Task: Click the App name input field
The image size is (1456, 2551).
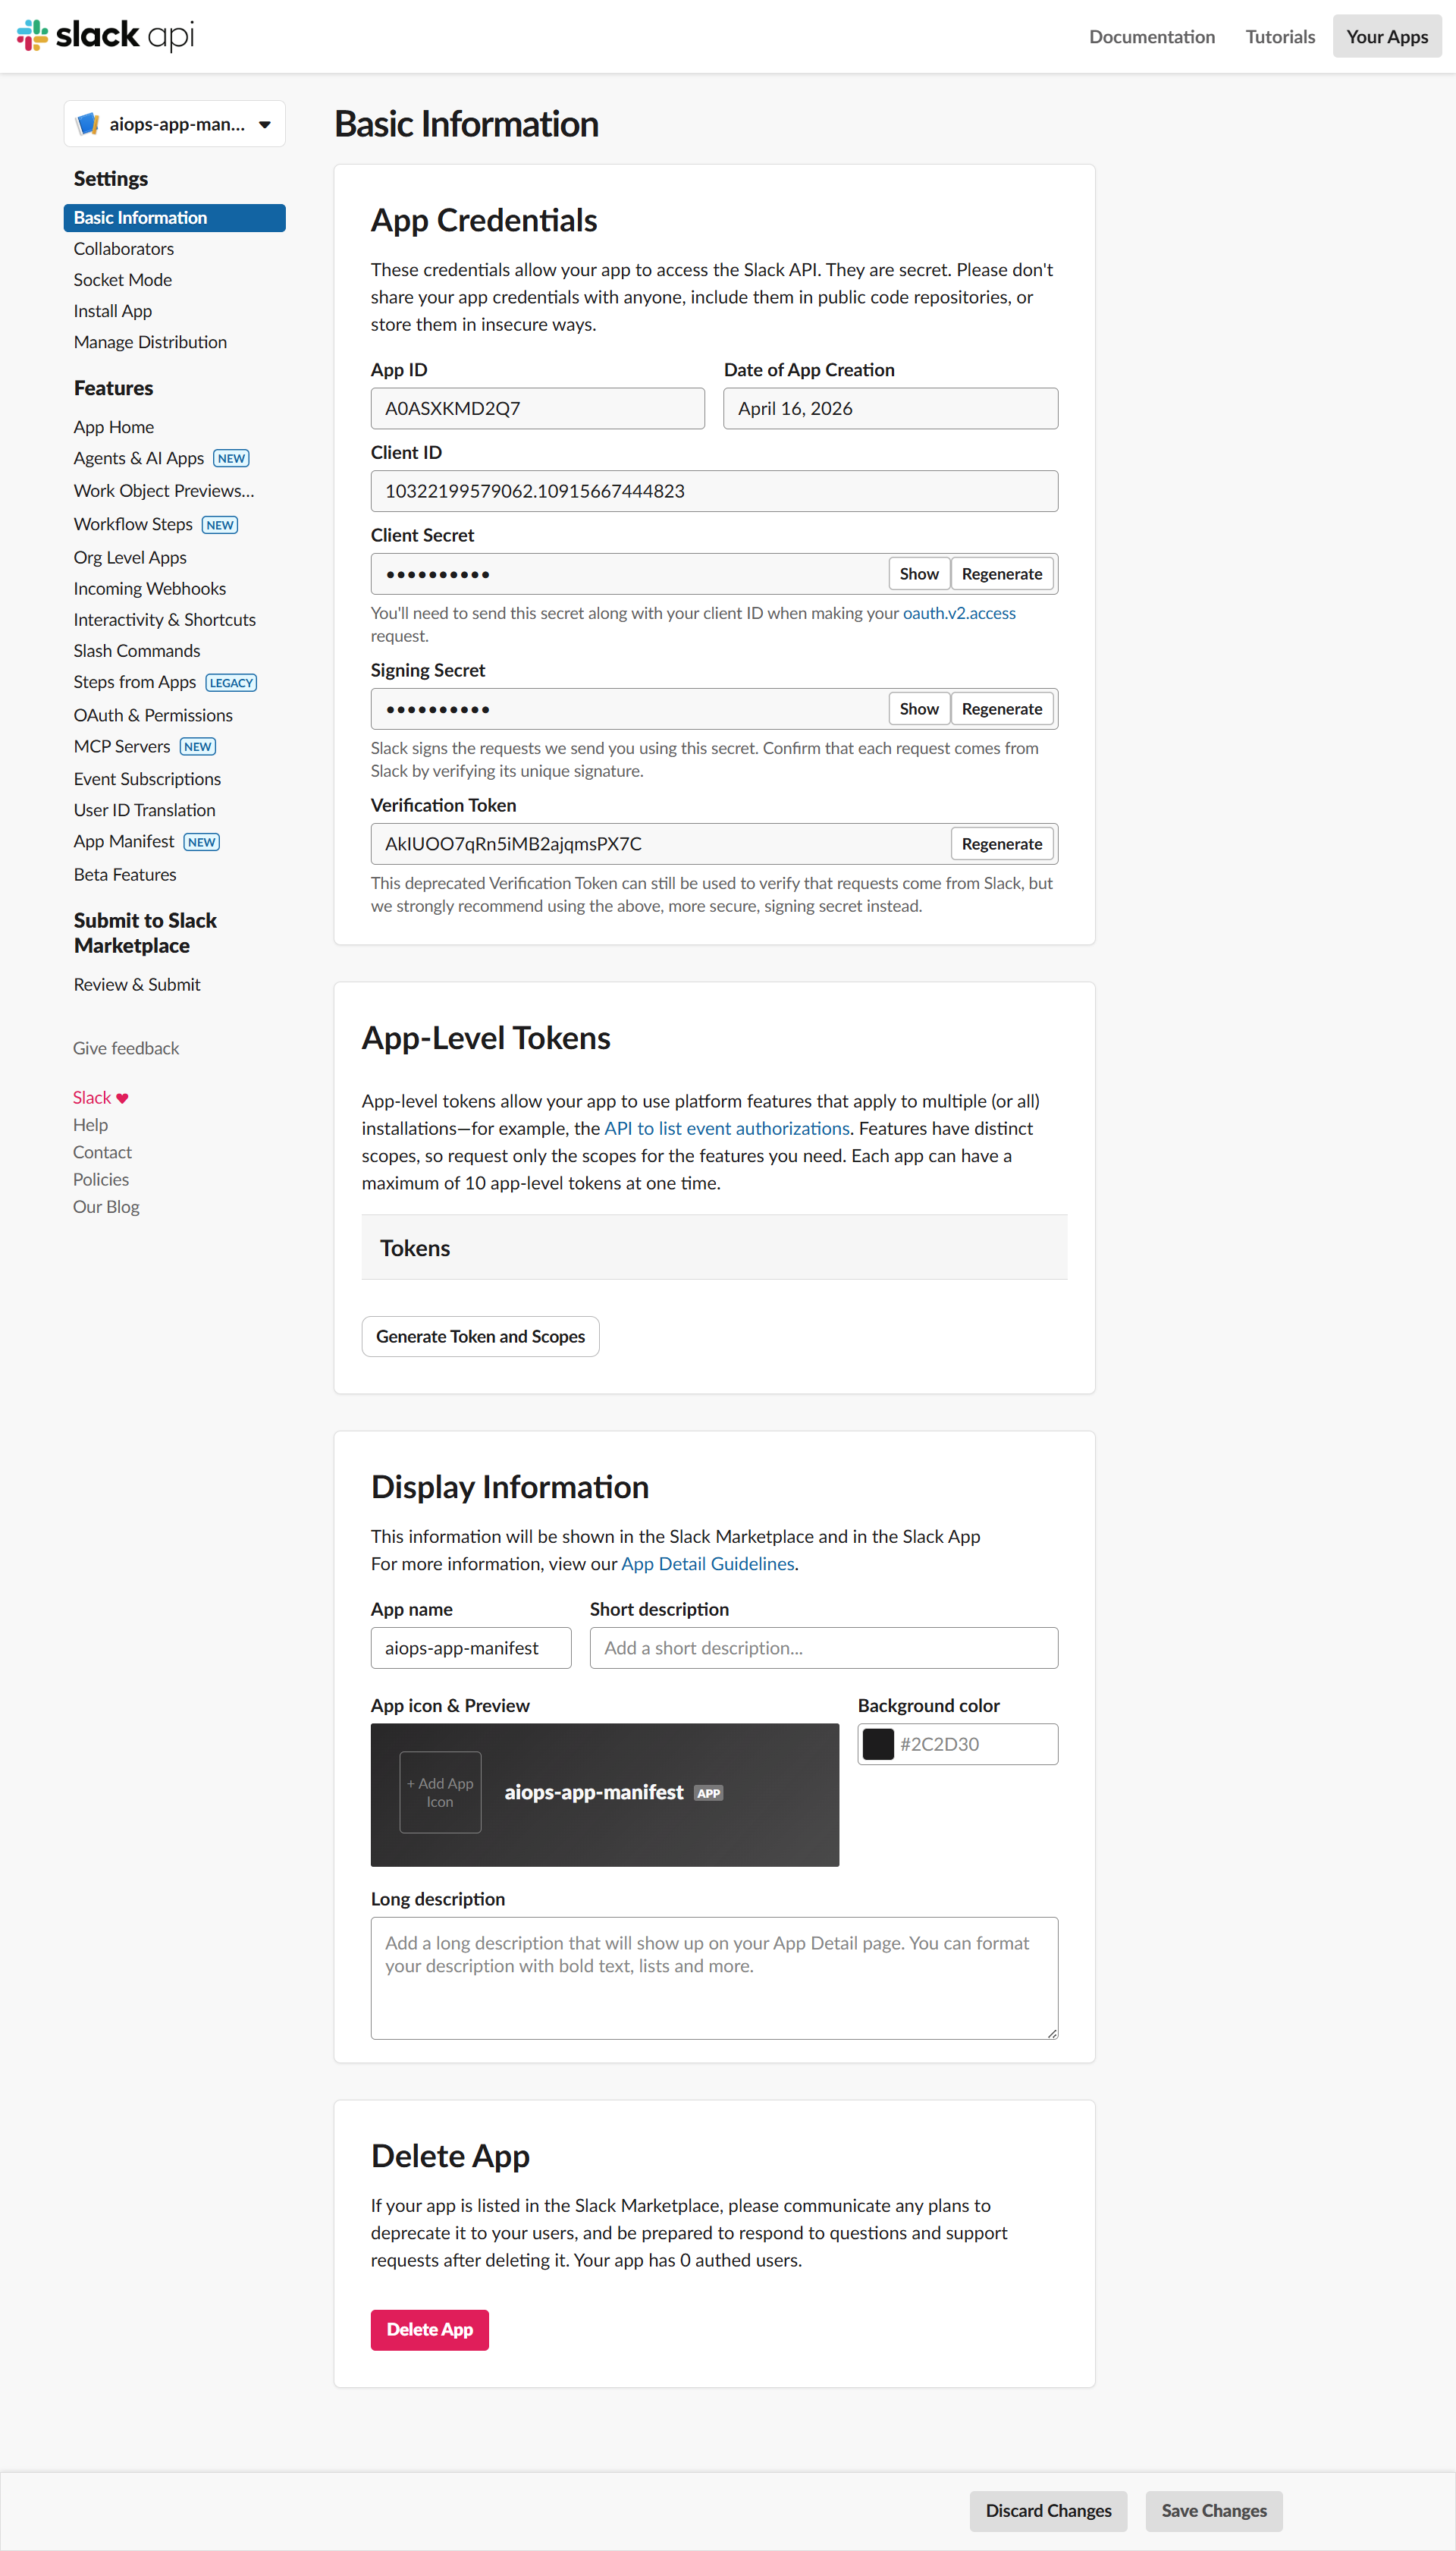Action: [471, 1648]
